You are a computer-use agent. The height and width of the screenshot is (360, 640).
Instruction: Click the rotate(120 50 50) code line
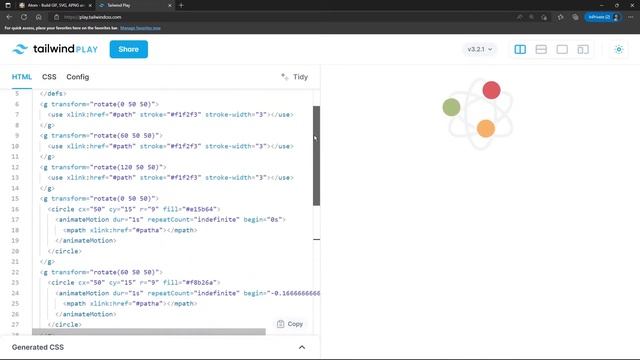point(103,167)
